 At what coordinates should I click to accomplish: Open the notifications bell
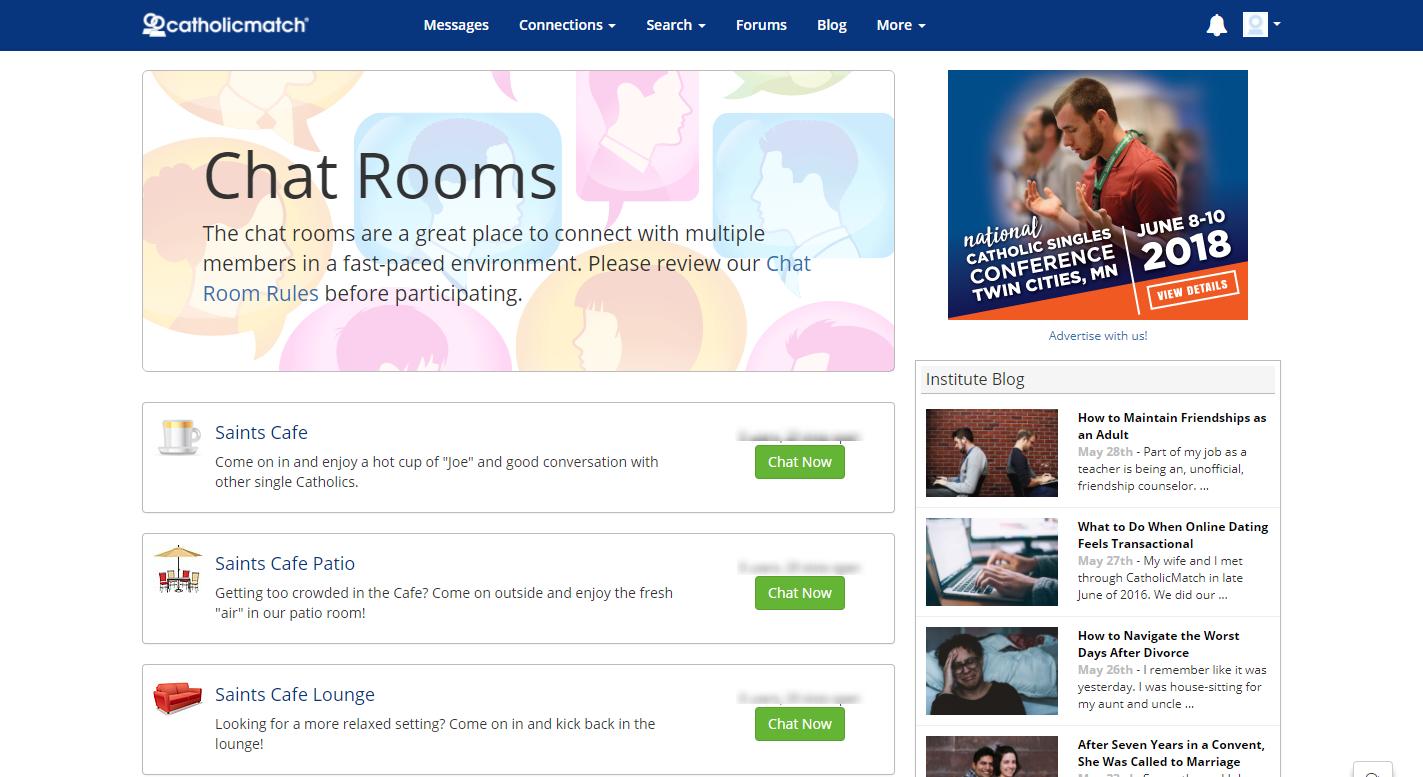tap(1216, 25)
